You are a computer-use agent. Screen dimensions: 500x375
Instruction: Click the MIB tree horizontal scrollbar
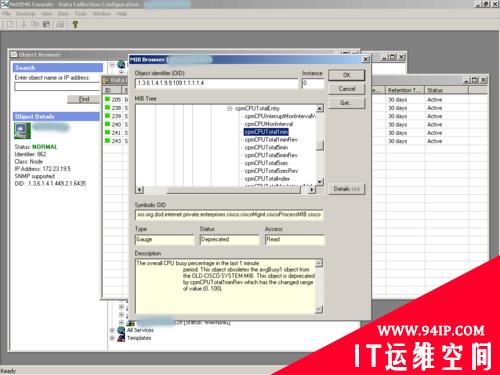[225, 190]
